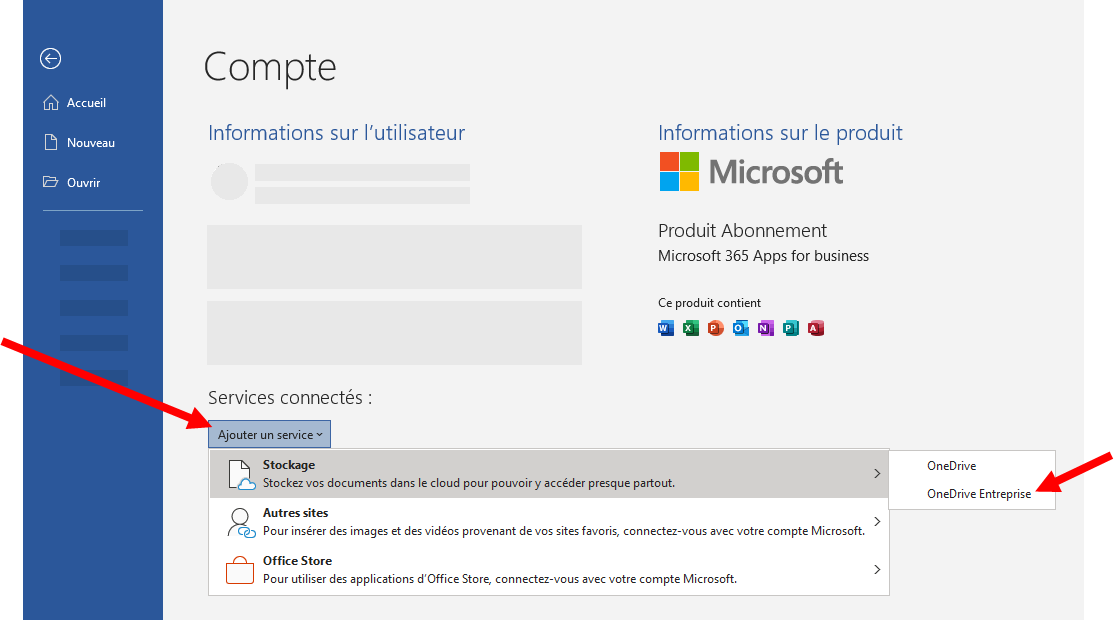Click the Nouveau document icon

coord(50,142)
